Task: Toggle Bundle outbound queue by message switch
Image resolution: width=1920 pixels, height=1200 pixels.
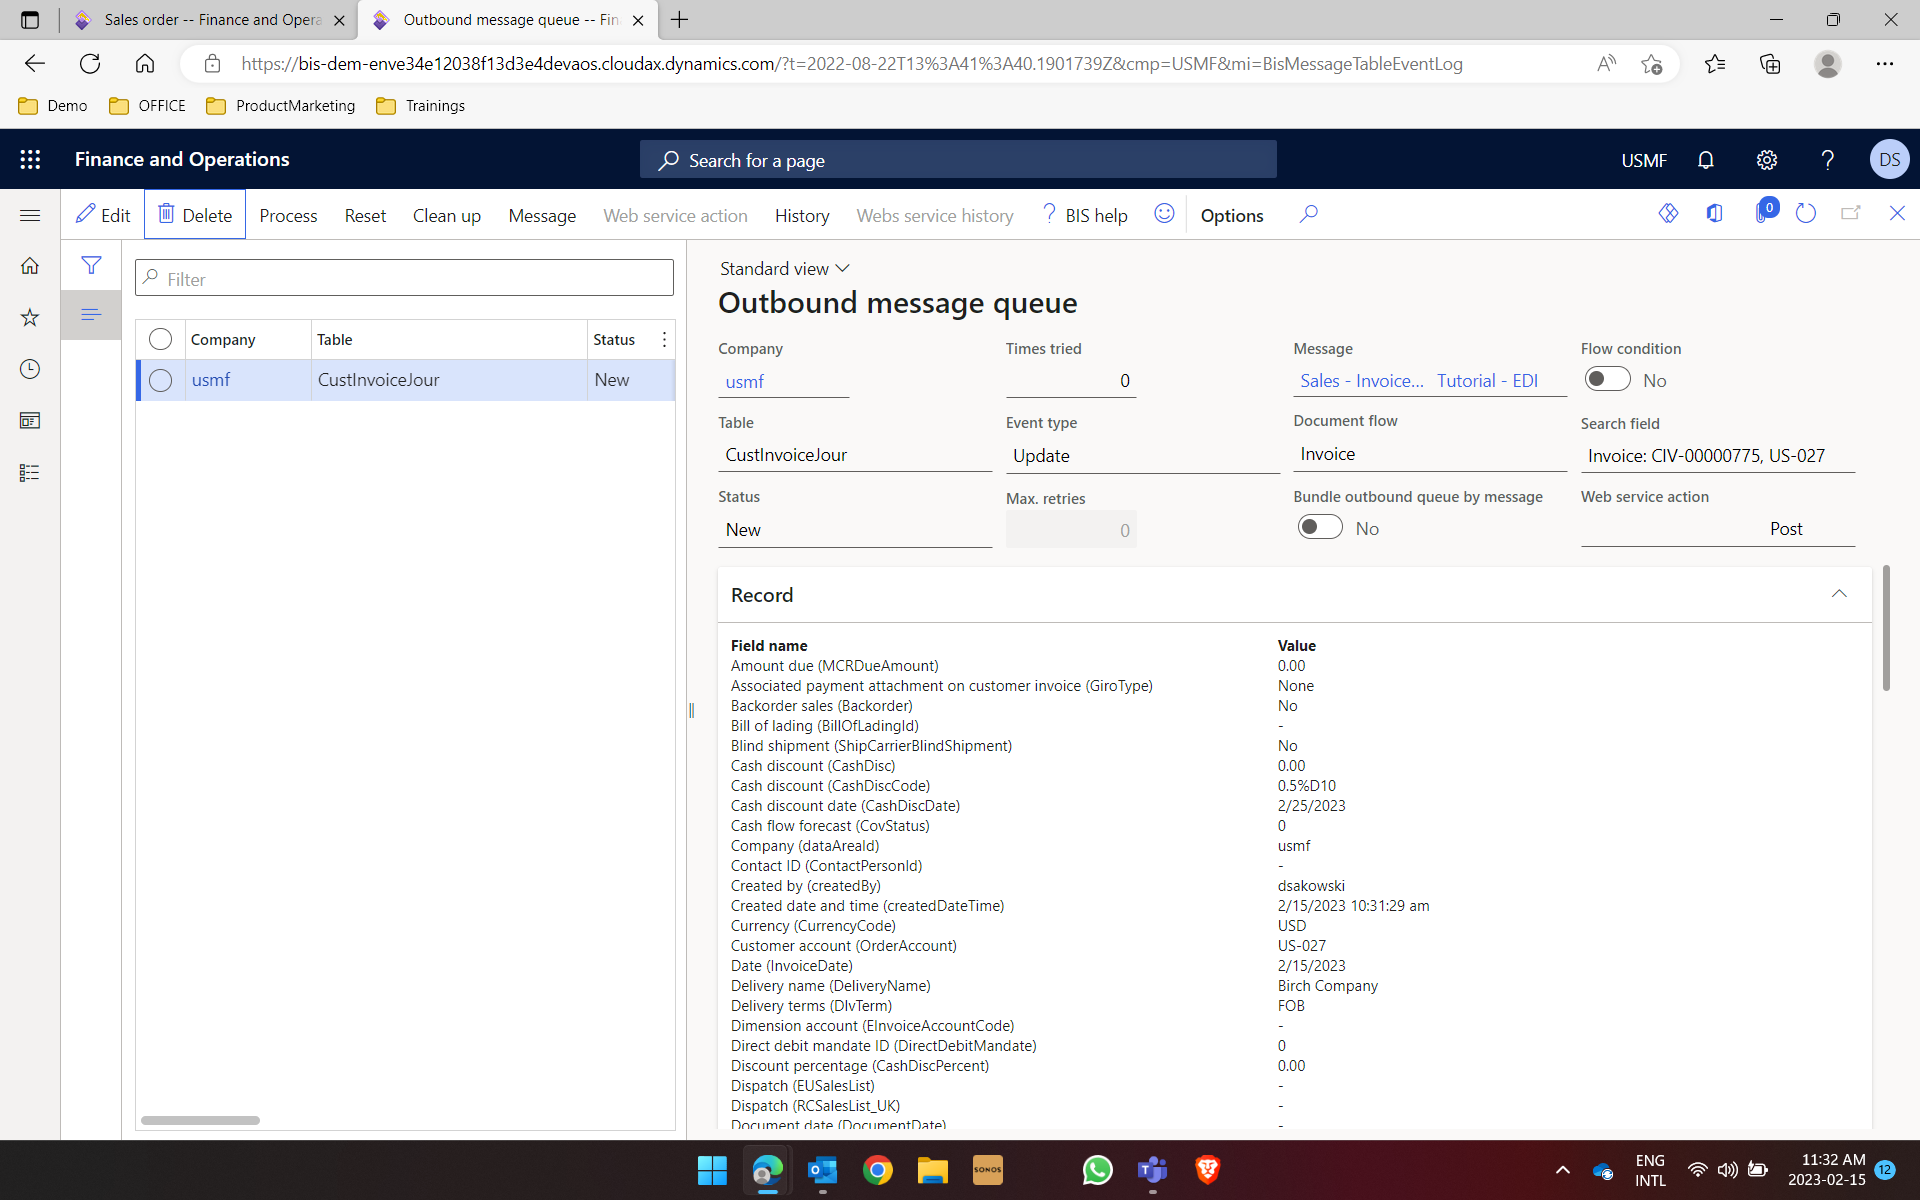Action: [1320, 527]
